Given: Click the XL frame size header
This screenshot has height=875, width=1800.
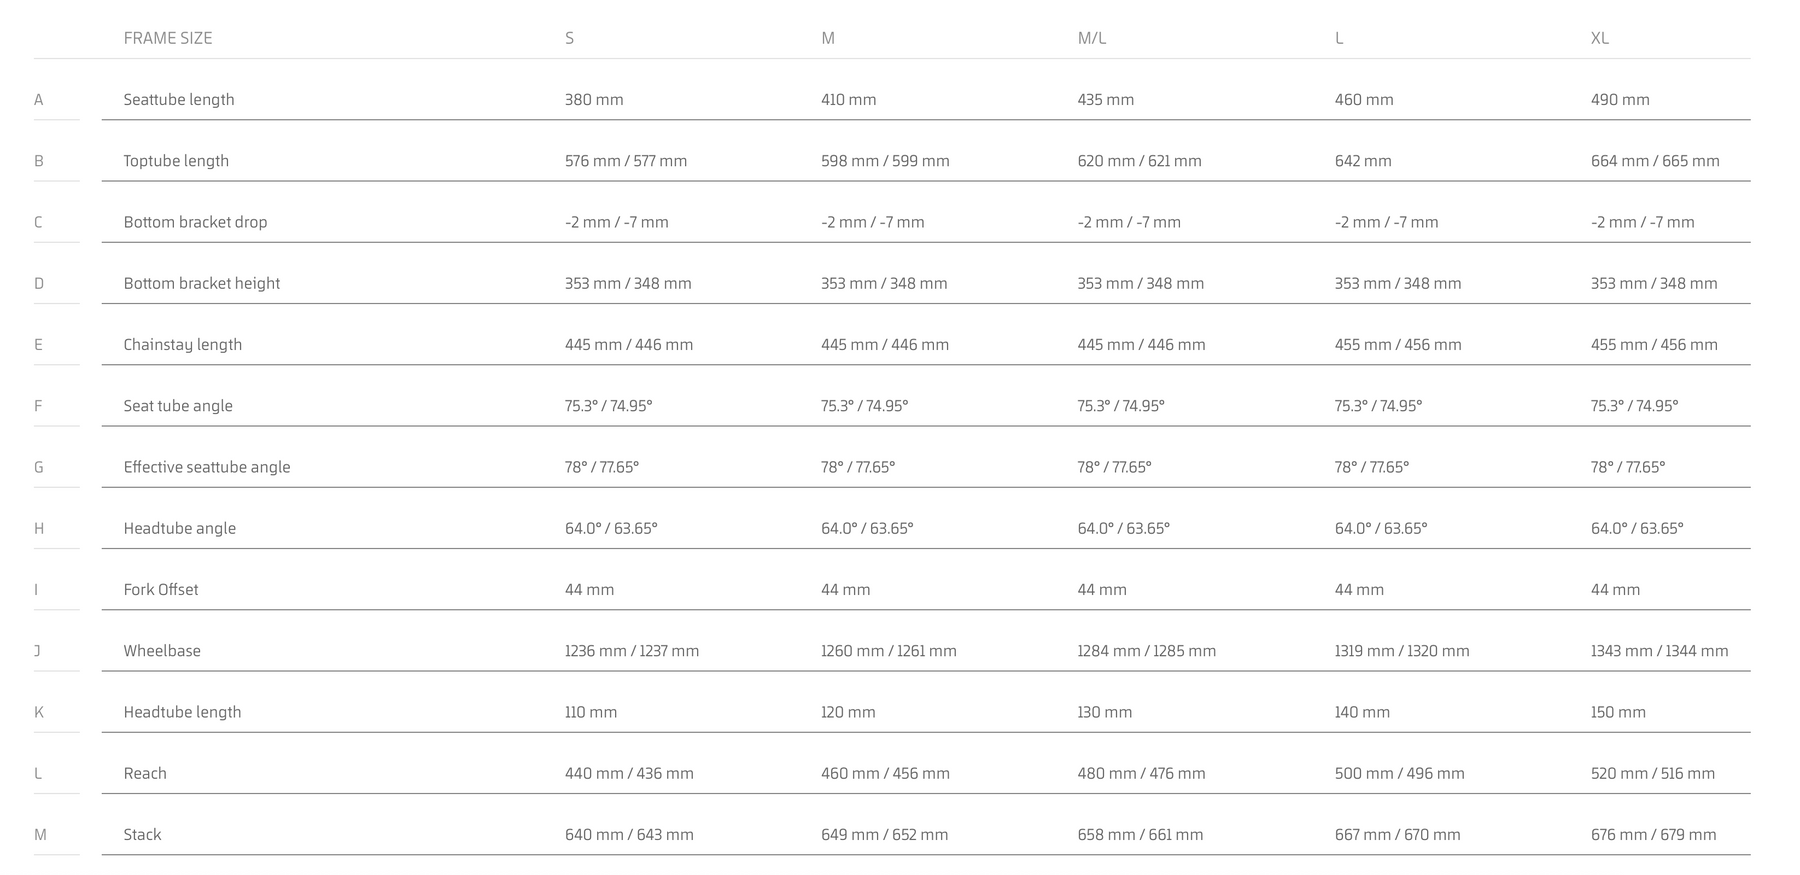Looking at the screenshot, I should (x=1599, y=38).
